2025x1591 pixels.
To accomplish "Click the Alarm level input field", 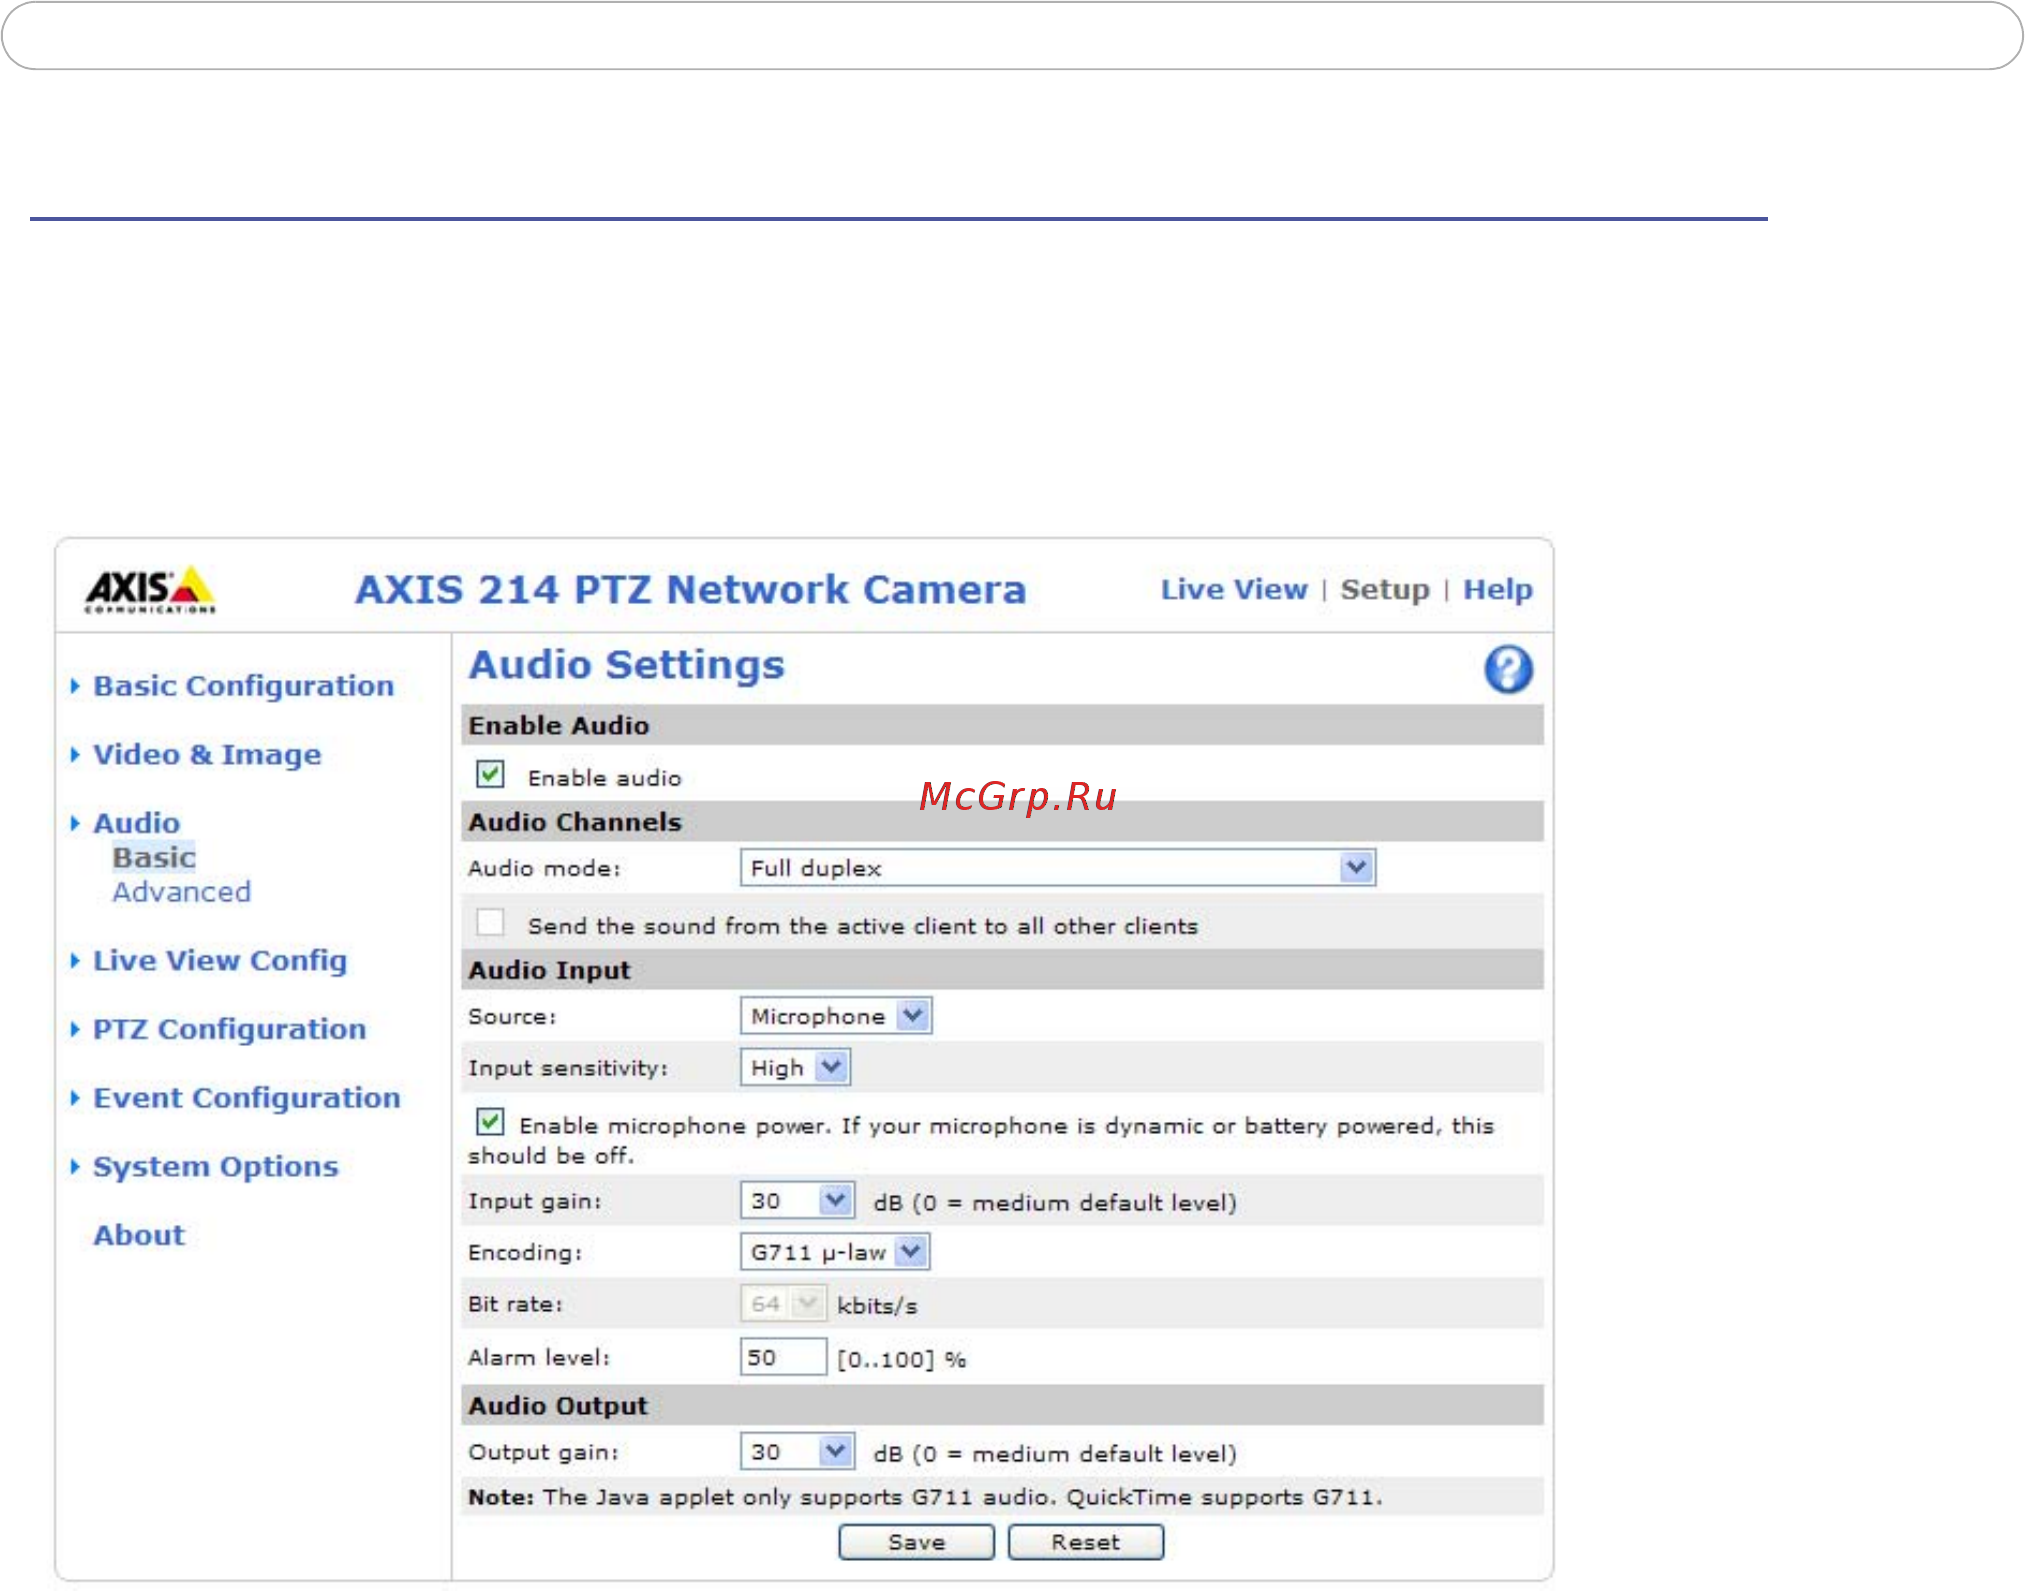I will tap(783, 1357).
